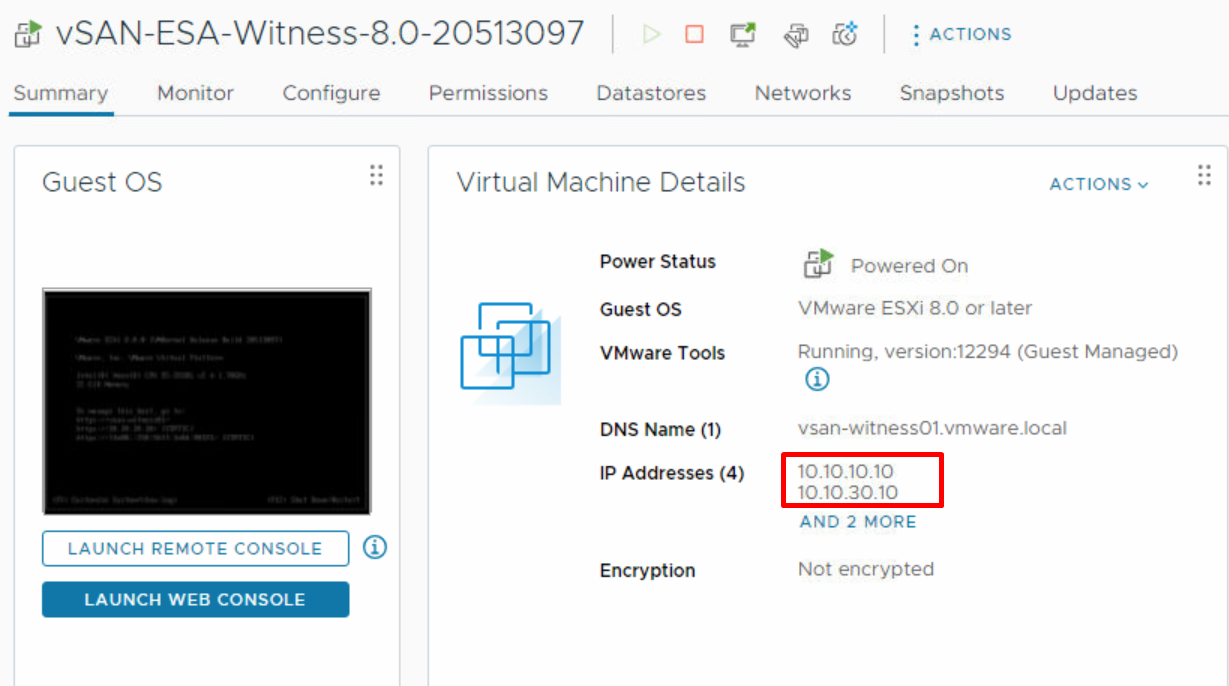
Task: Click LAUNCH REMOTE CONSOLE button
Action: tap(194, 548)
